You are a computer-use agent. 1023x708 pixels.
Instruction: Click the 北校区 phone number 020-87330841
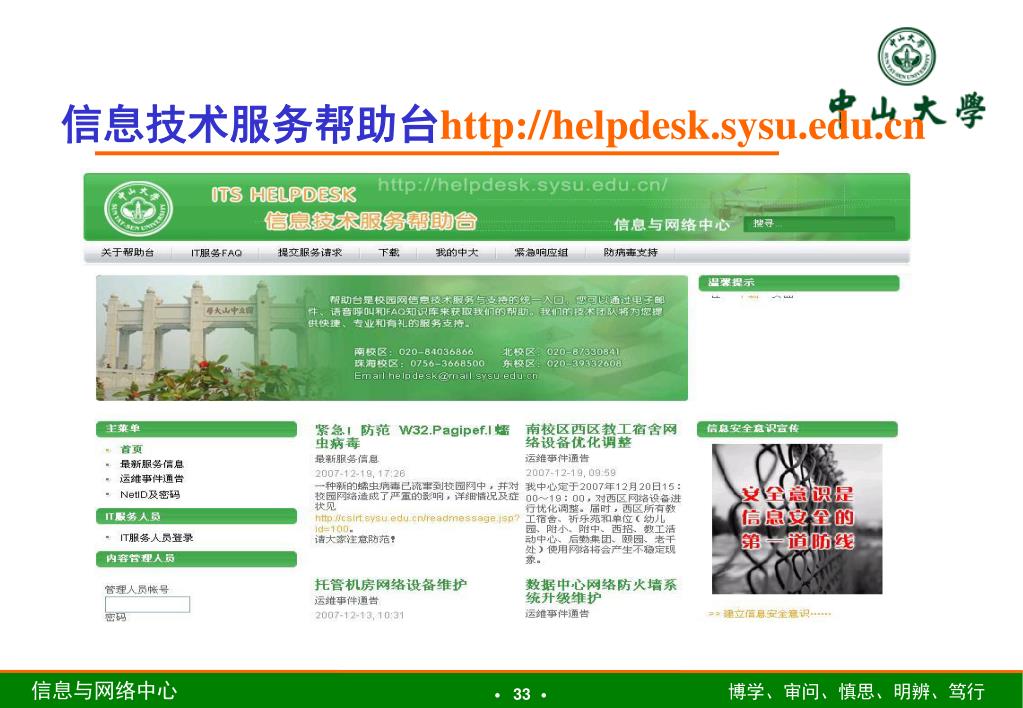583,352
